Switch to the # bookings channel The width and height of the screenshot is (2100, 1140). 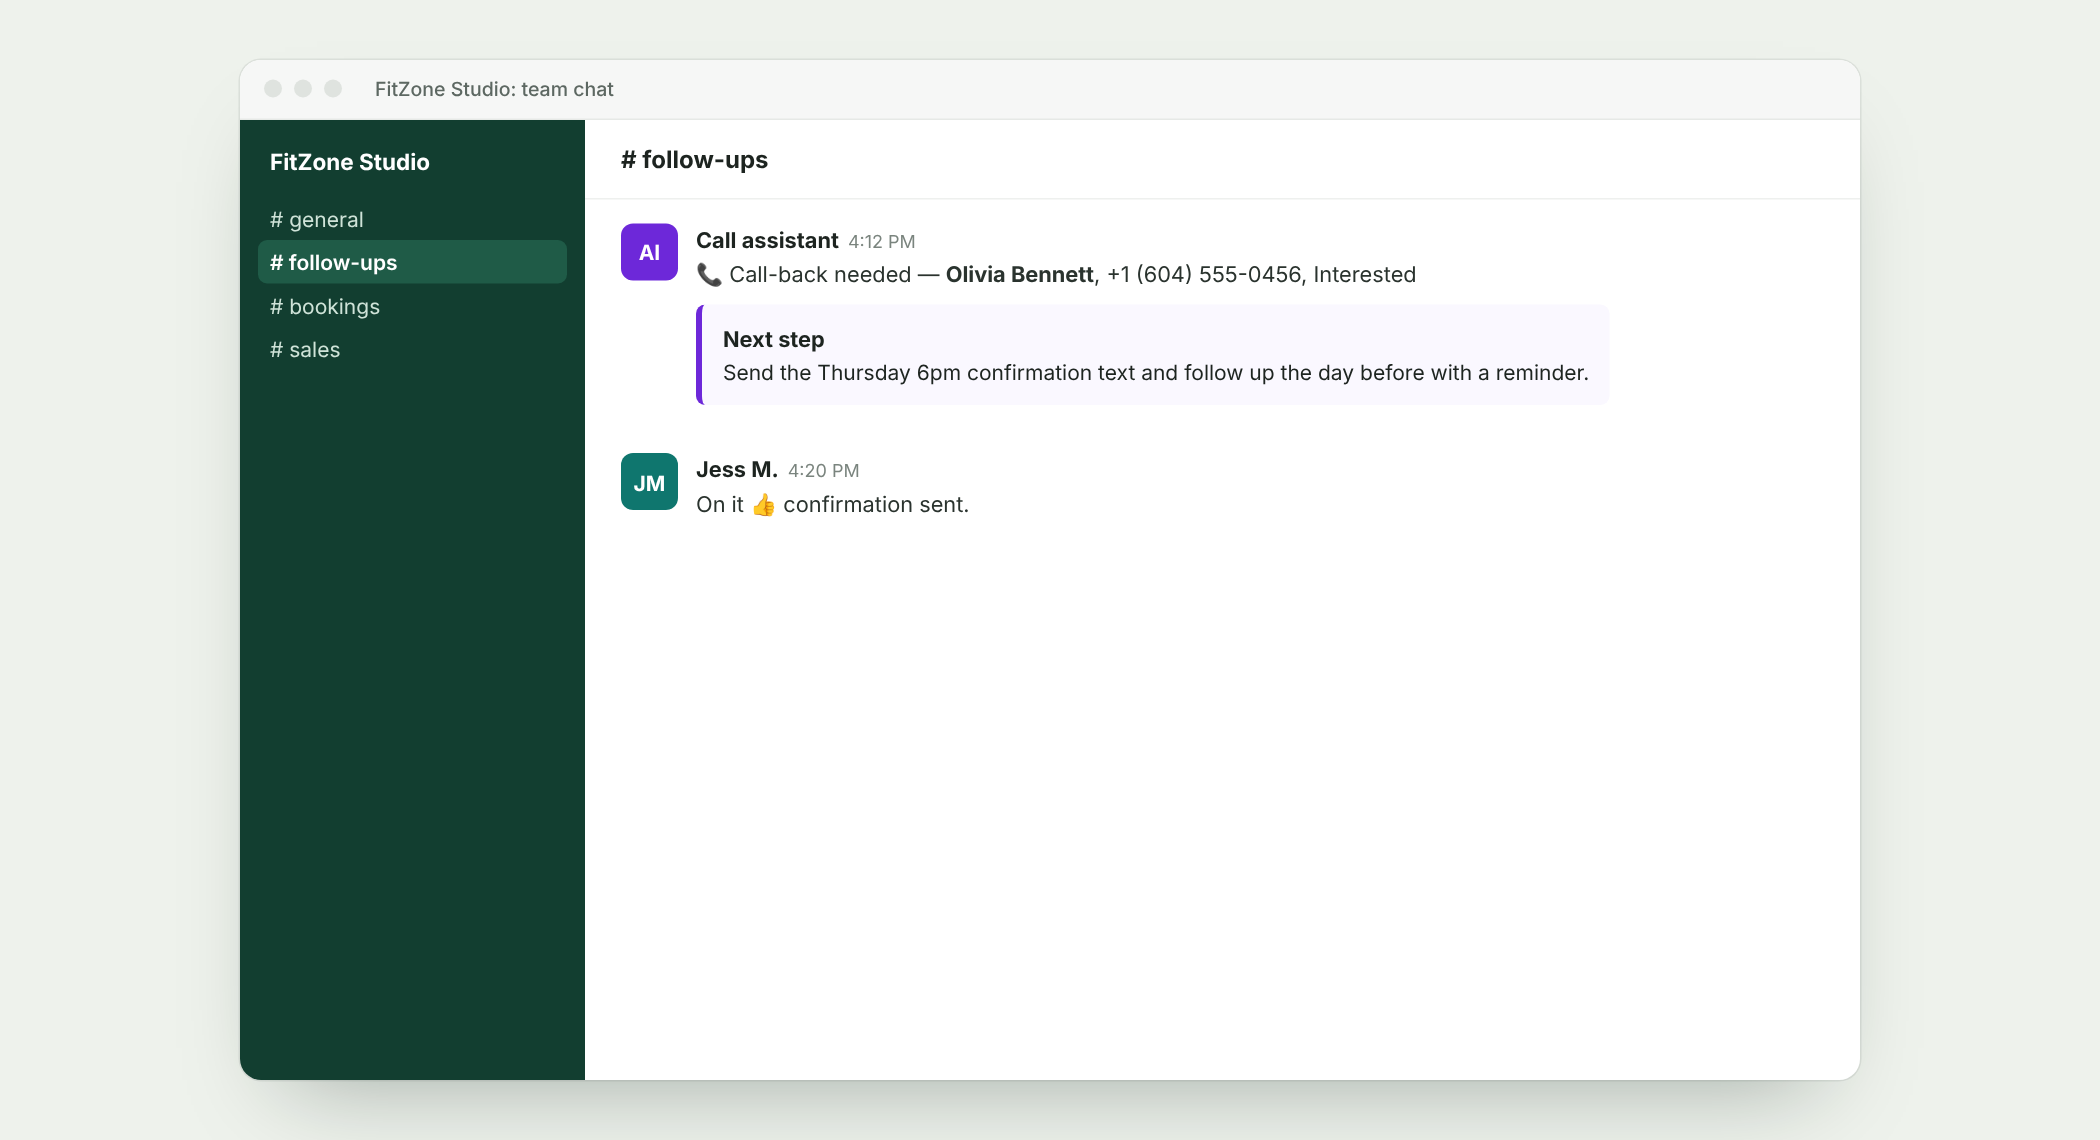pos(412,306)
